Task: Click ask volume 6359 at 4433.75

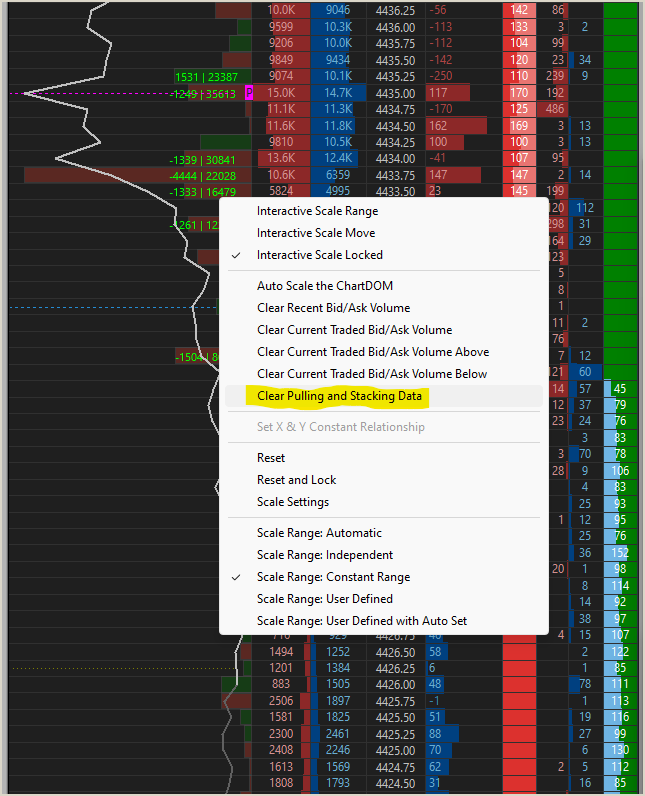Action: 338,175
